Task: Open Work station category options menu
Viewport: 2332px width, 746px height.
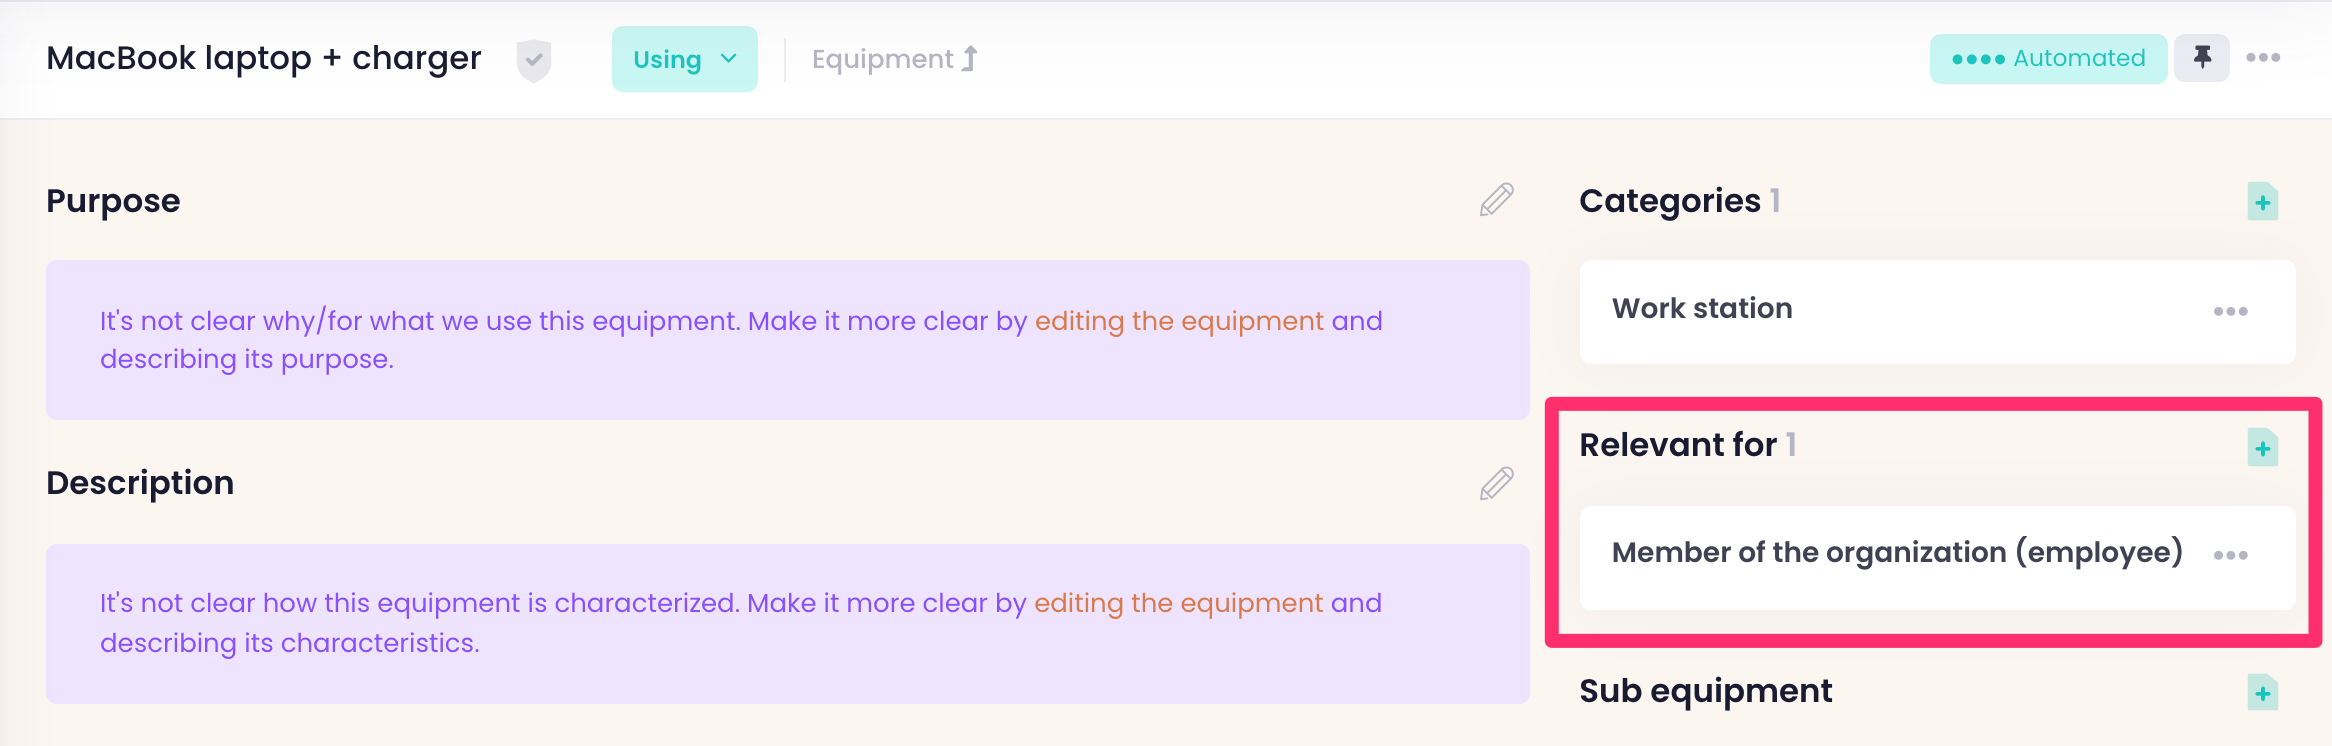Action: (x=2230, y=311)
